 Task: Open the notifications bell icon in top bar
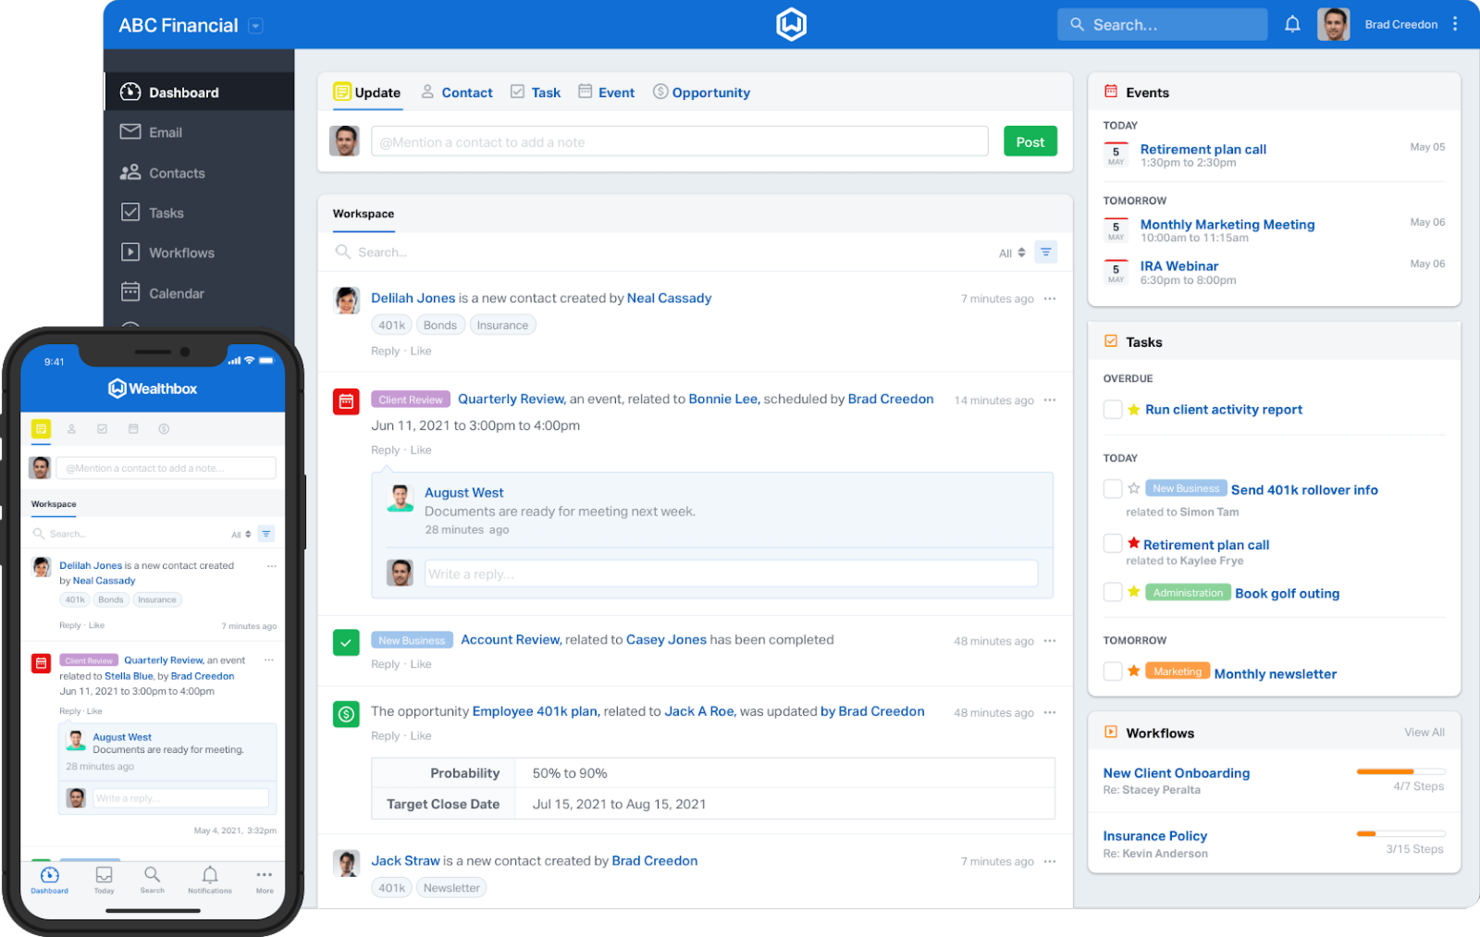[1292, 24]
